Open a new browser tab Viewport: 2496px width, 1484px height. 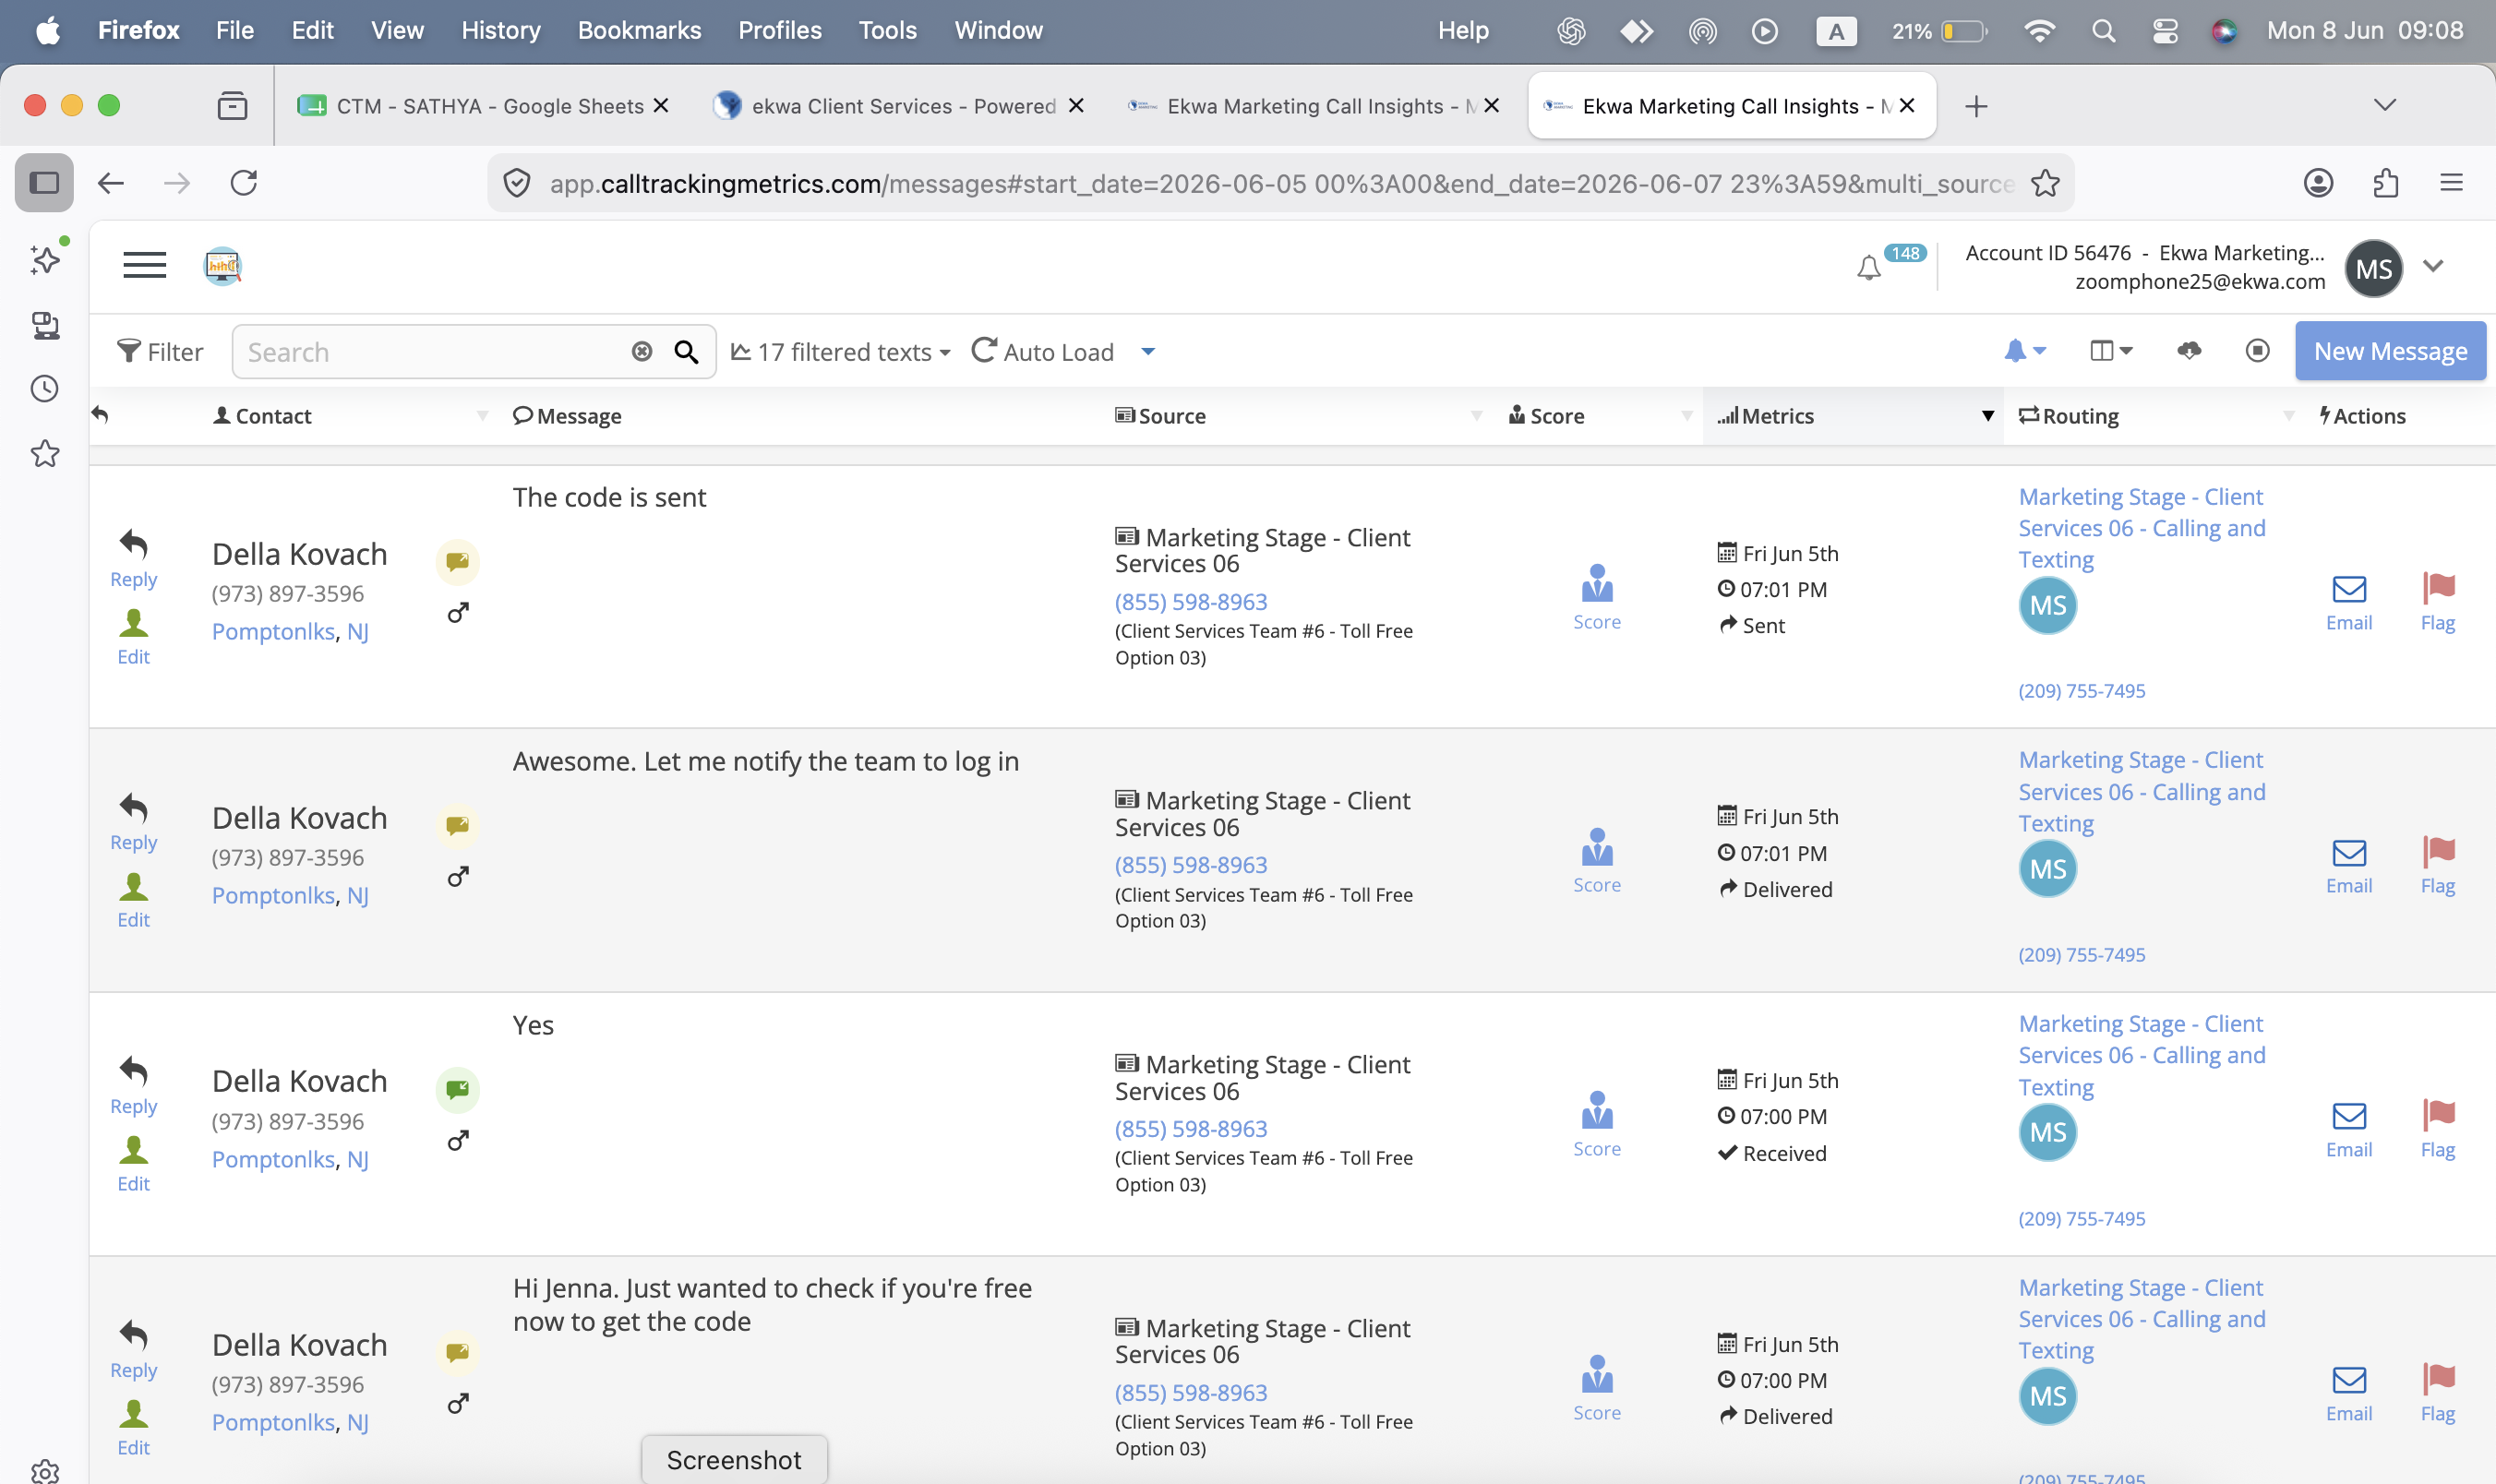[x=1975, y=106]
